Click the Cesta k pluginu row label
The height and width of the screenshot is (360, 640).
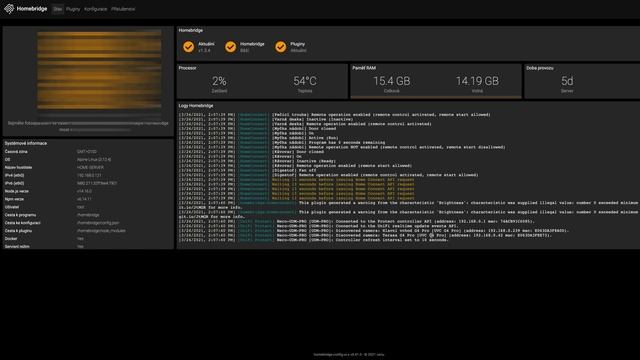pyautogui.click(x=18, y=231)
